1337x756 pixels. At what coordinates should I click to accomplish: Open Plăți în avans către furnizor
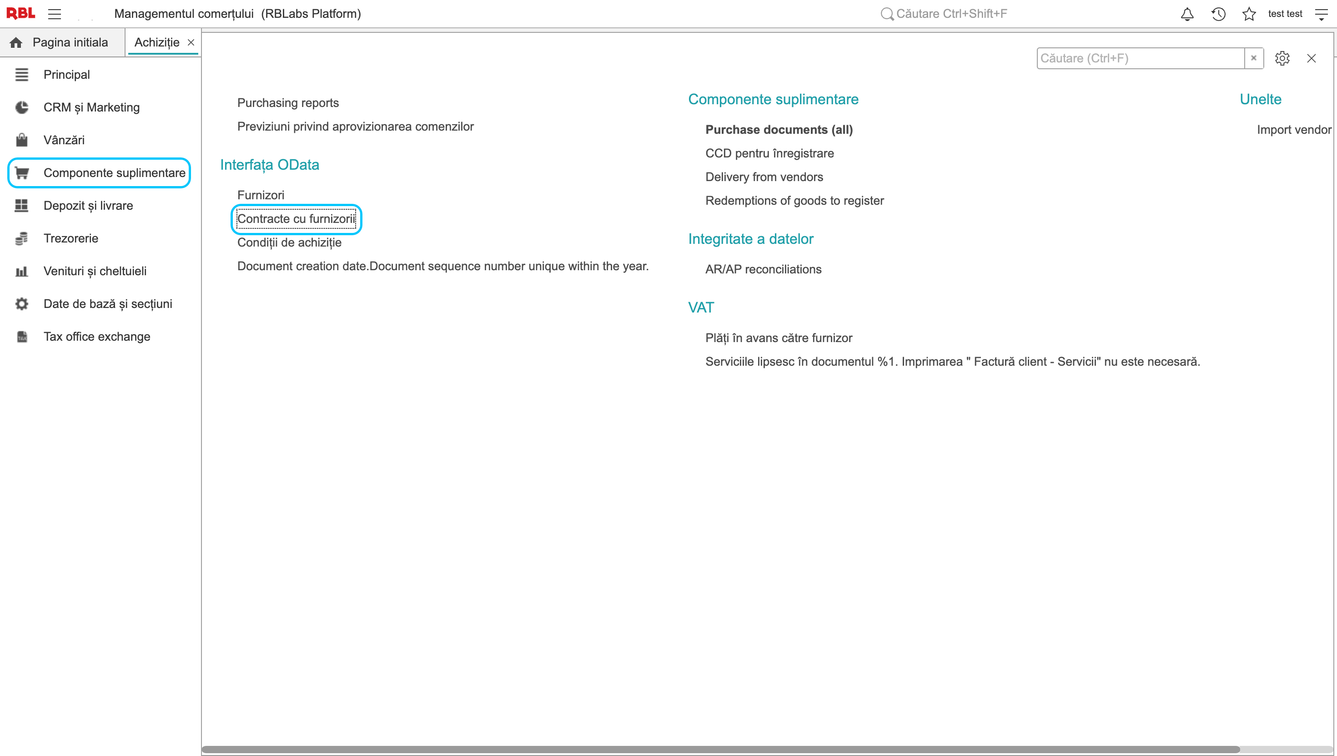point(778,338)
